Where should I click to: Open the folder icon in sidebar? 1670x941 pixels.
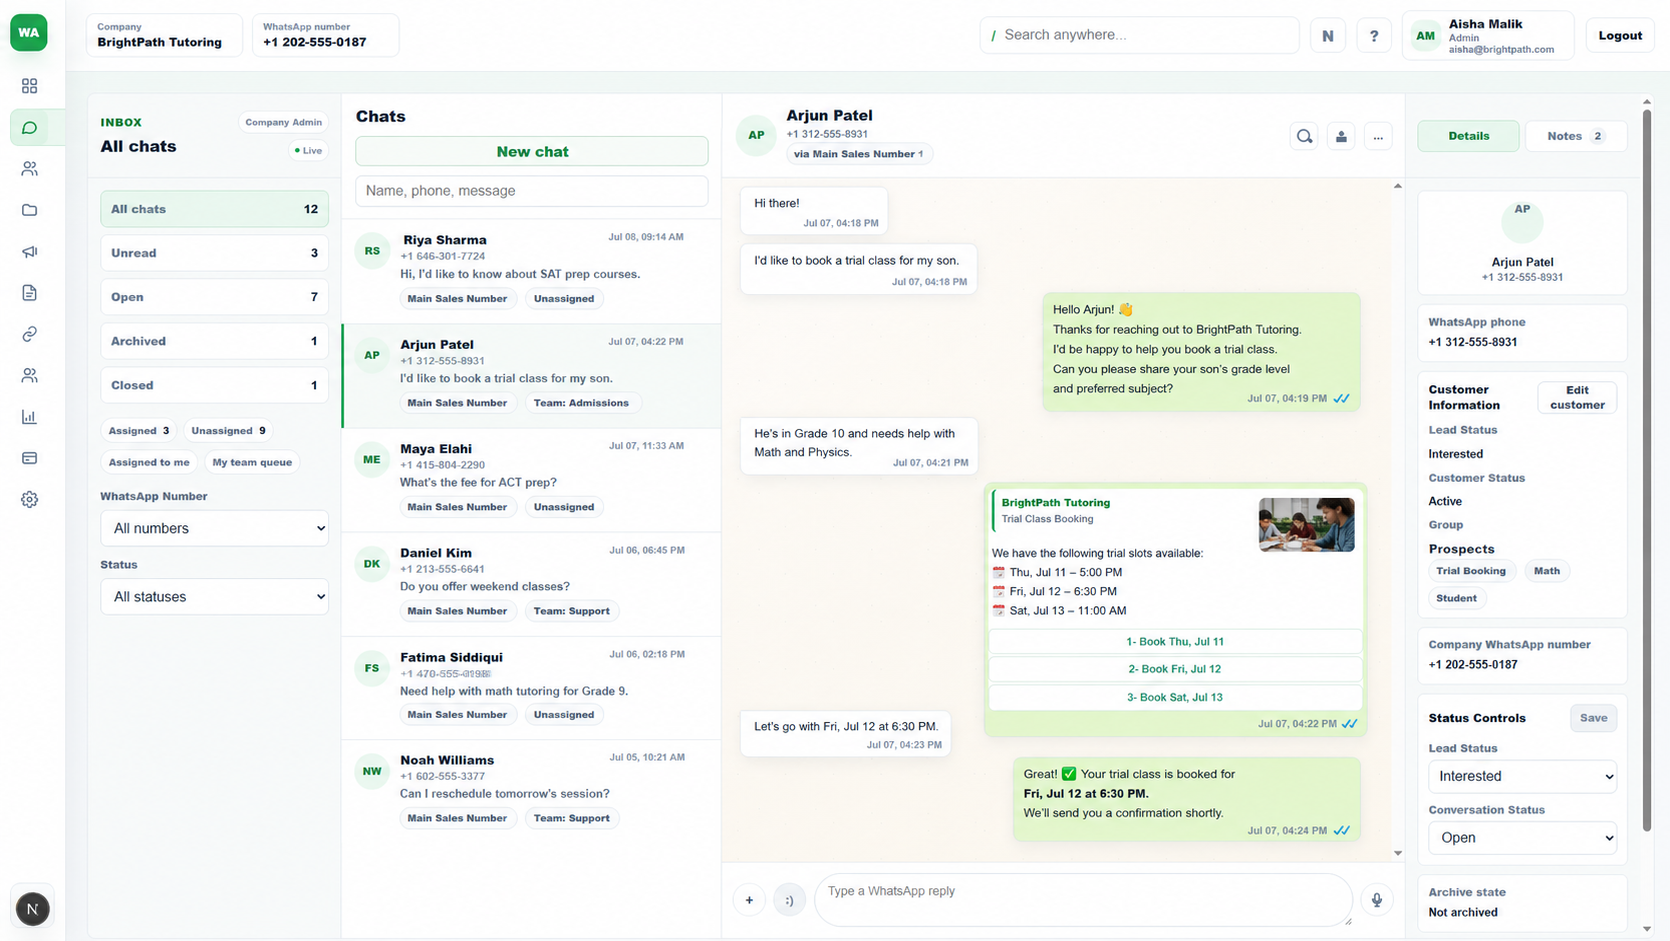click(x=29, y=210)
